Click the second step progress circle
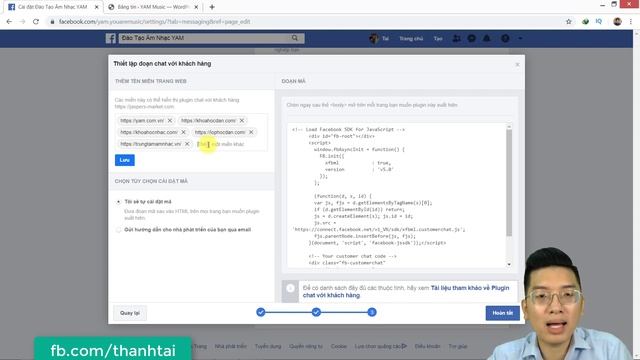The height and width of the screenshot is (360, 640). (x=316, y=312)
